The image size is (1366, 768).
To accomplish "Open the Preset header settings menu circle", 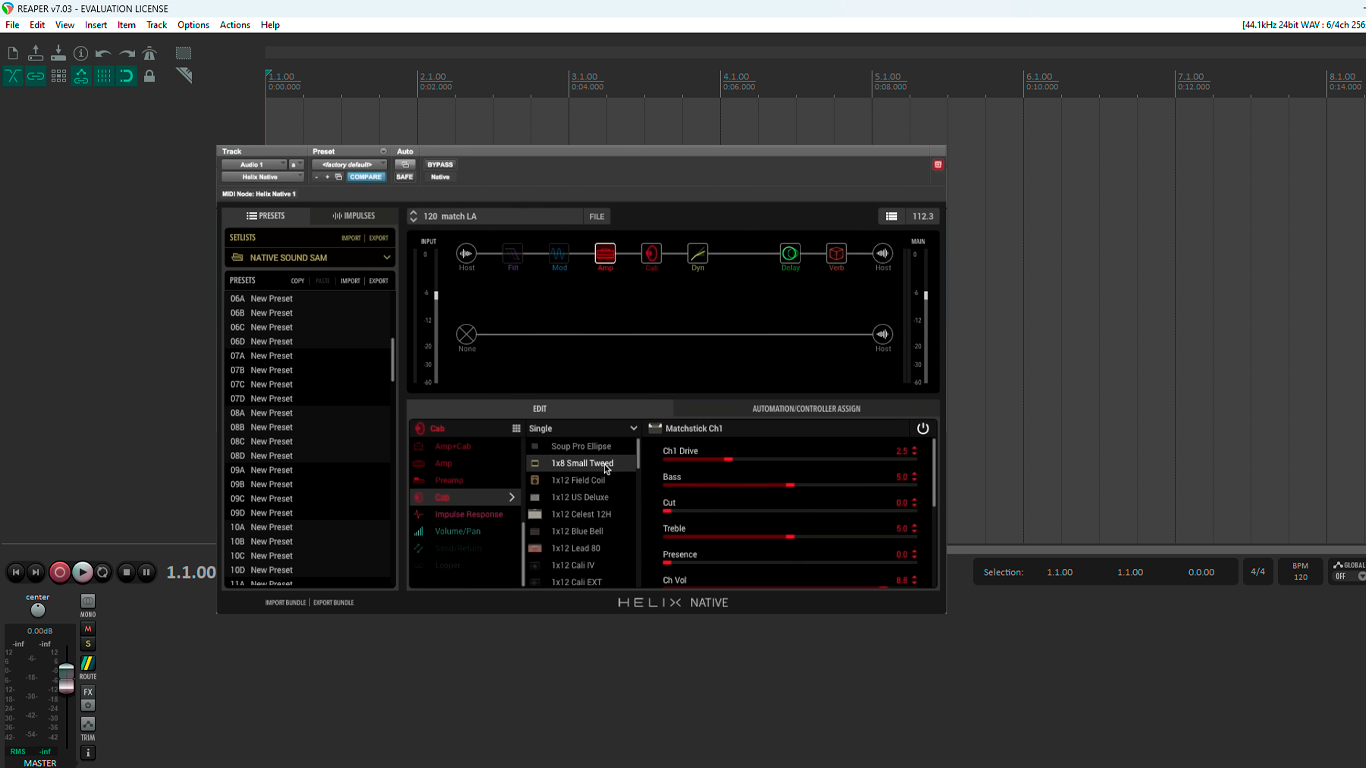I will click(x=383, y=152).
